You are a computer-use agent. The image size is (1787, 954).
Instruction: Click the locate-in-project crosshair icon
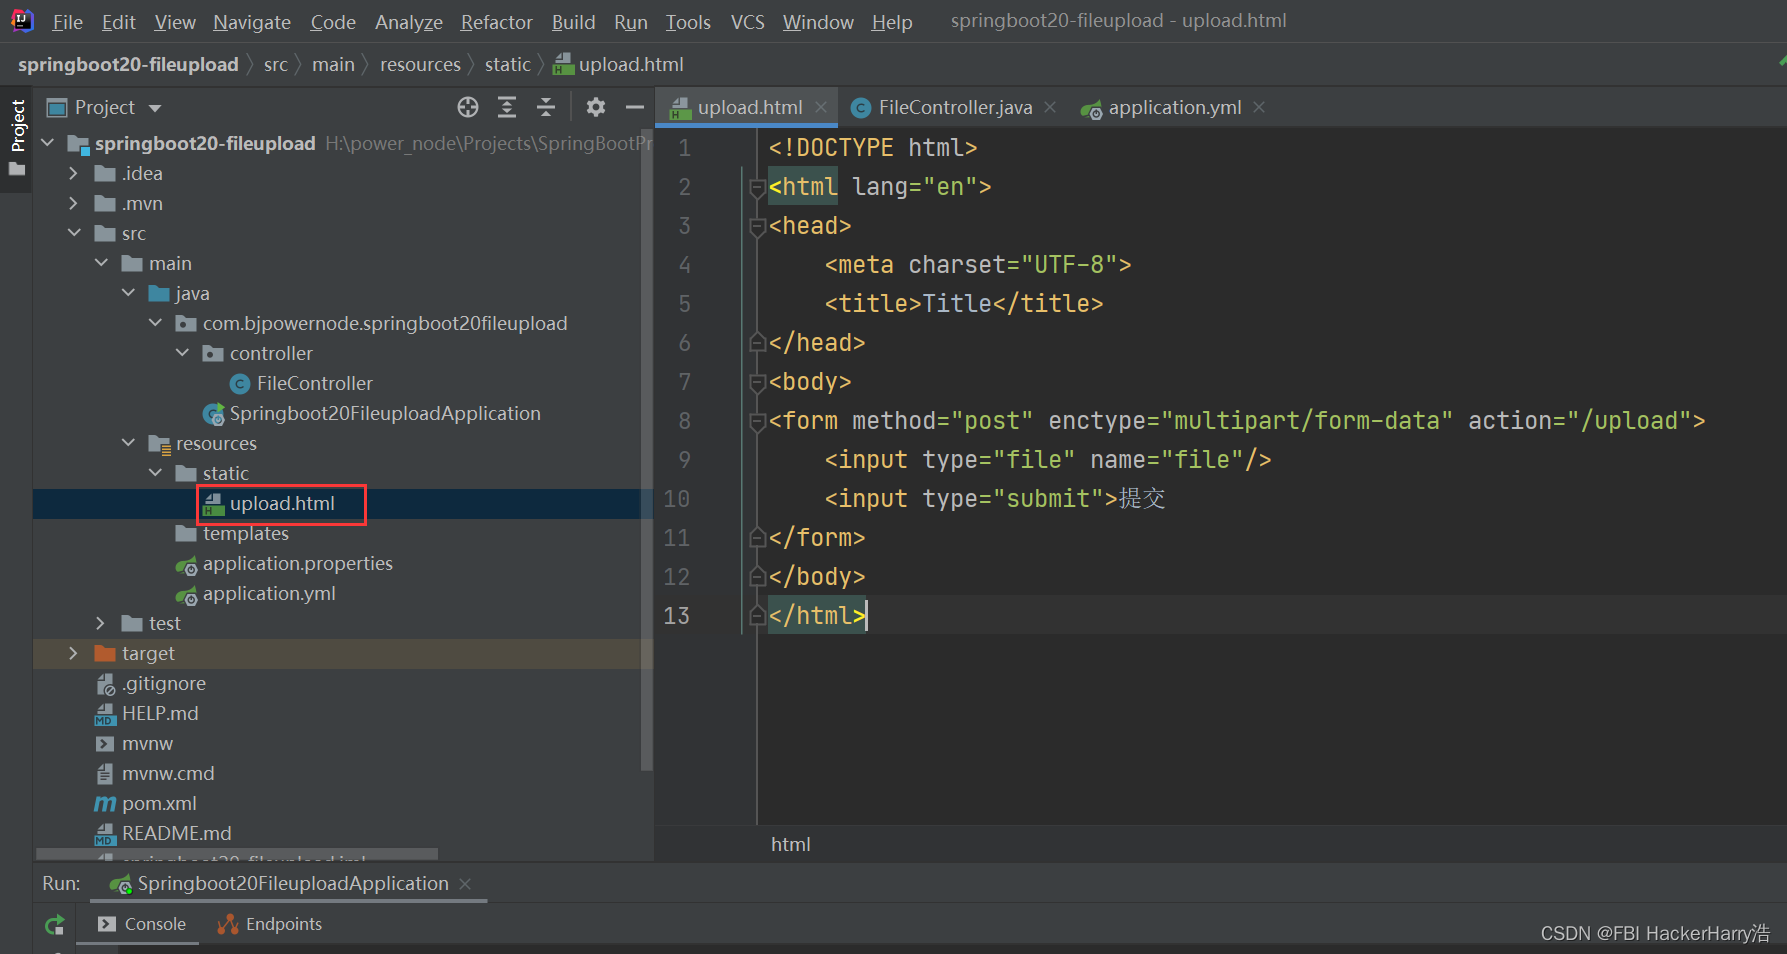click(x=468, y=107)
